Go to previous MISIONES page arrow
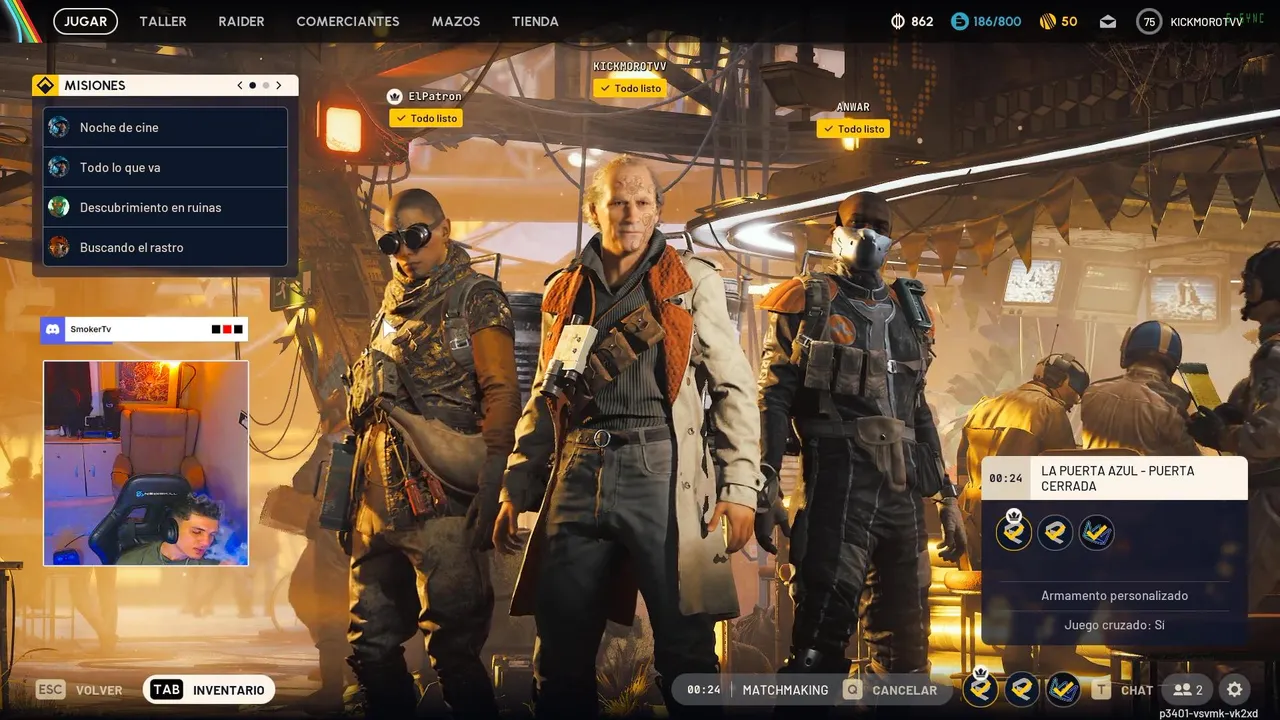1280x720 pixels. (x=240, y=86)
